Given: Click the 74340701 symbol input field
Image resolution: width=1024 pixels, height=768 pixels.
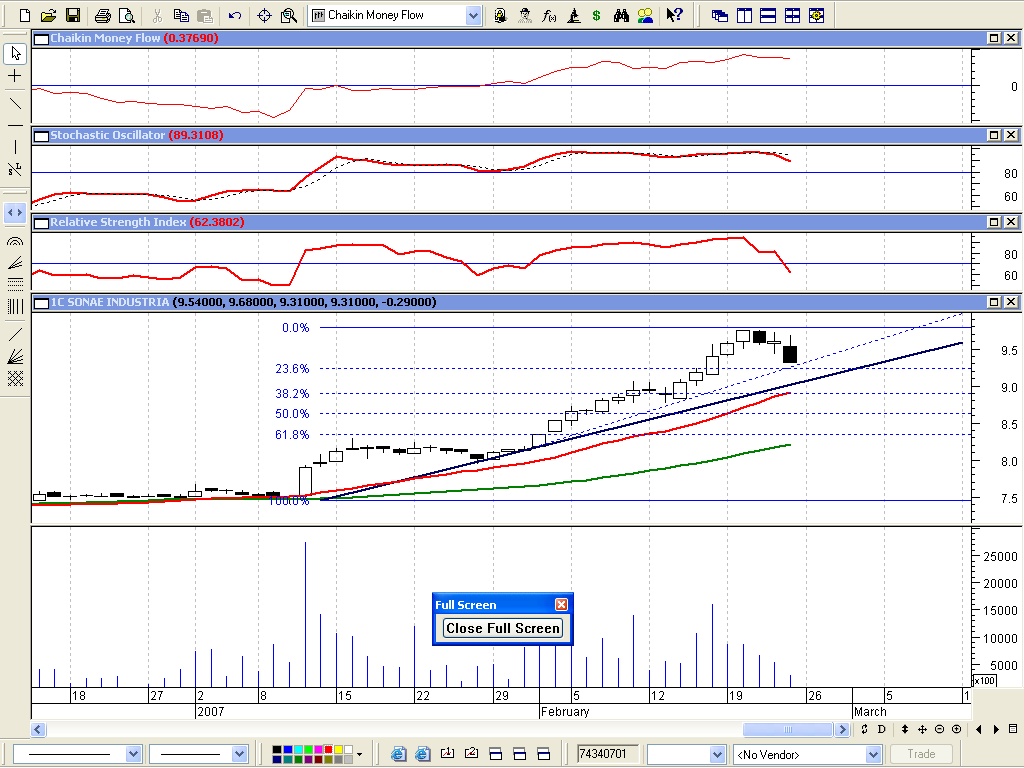Looking at the screenshot, I should point(606,754).
